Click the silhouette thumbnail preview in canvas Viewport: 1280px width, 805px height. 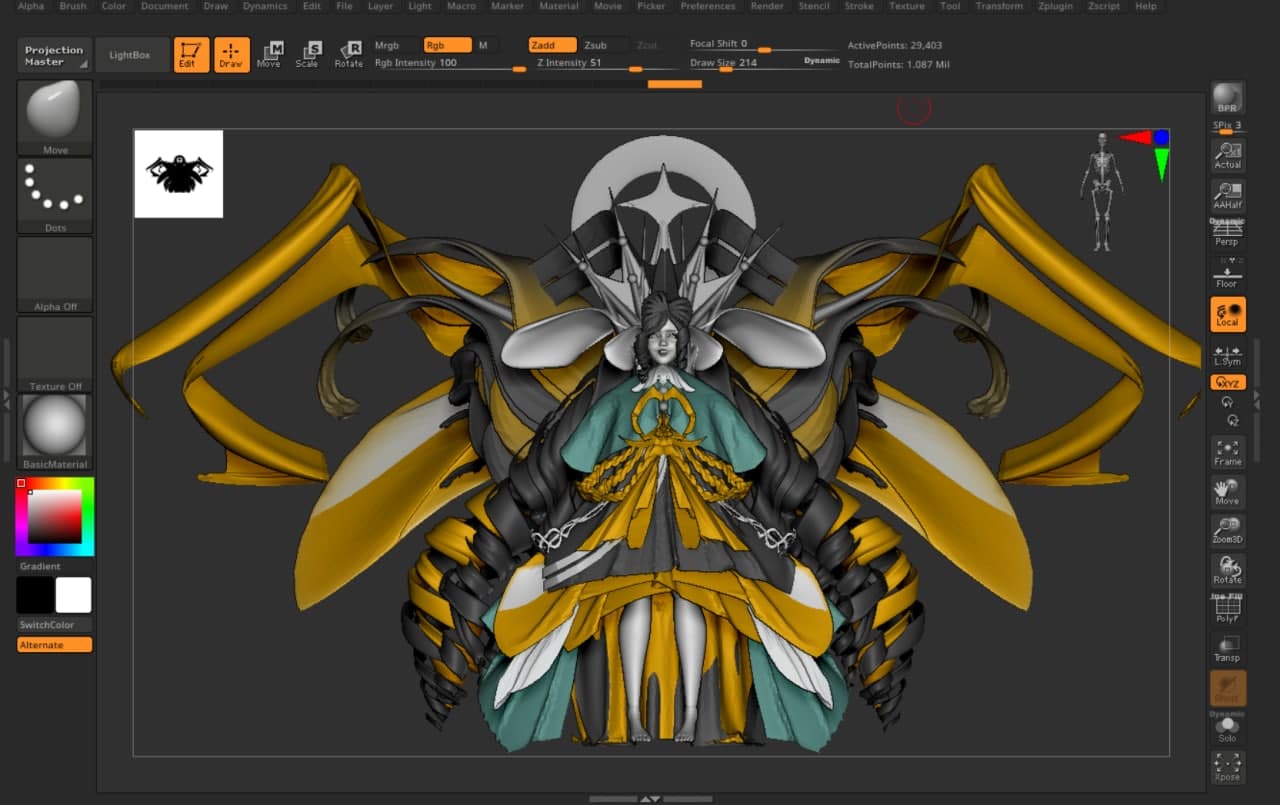tap(179, 174)
